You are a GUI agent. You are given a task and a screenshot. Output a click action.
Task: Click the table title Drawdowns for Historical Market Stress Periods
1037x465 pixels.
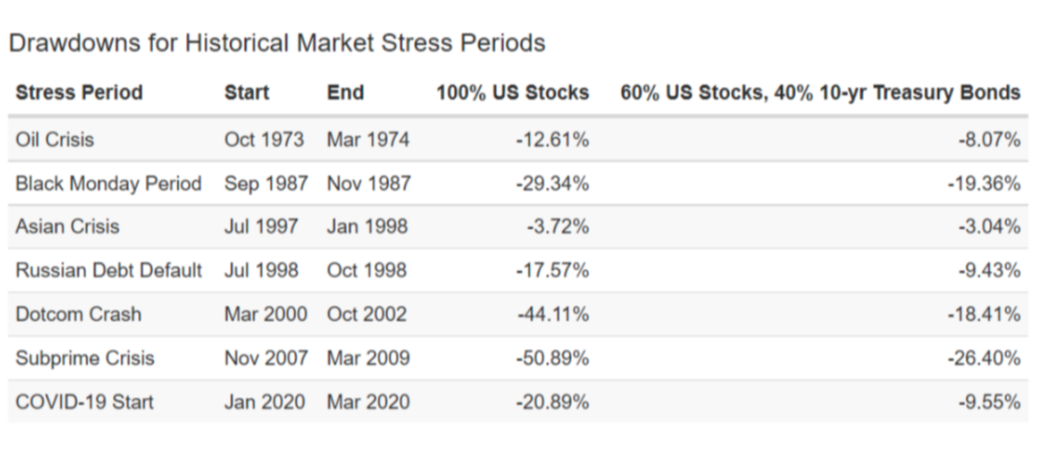pyautogui.click(x=277, y=43)
